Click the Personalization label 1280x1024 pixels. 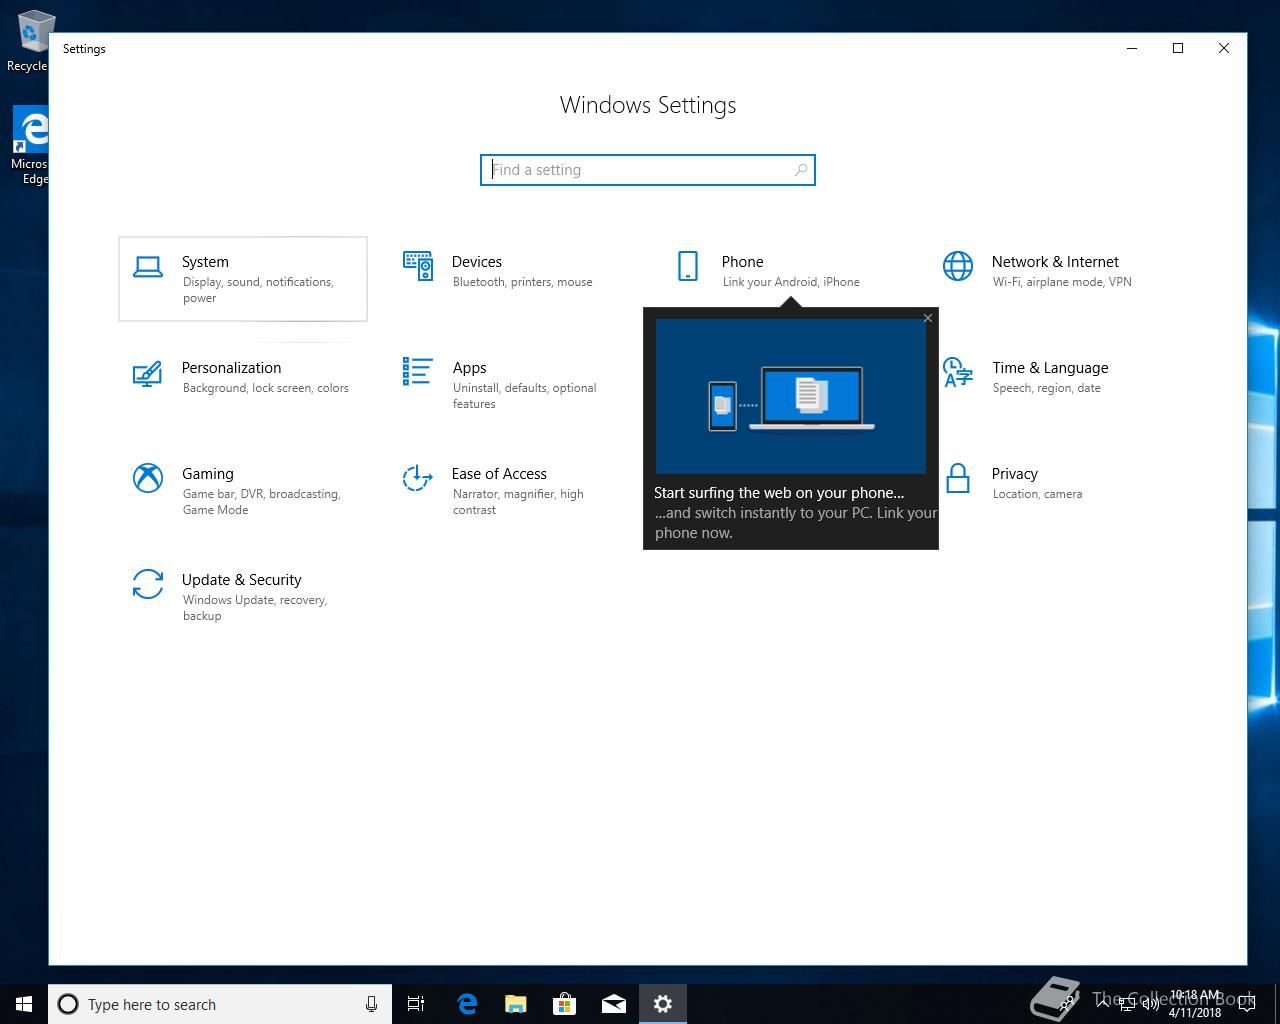(x=231, y=368)
